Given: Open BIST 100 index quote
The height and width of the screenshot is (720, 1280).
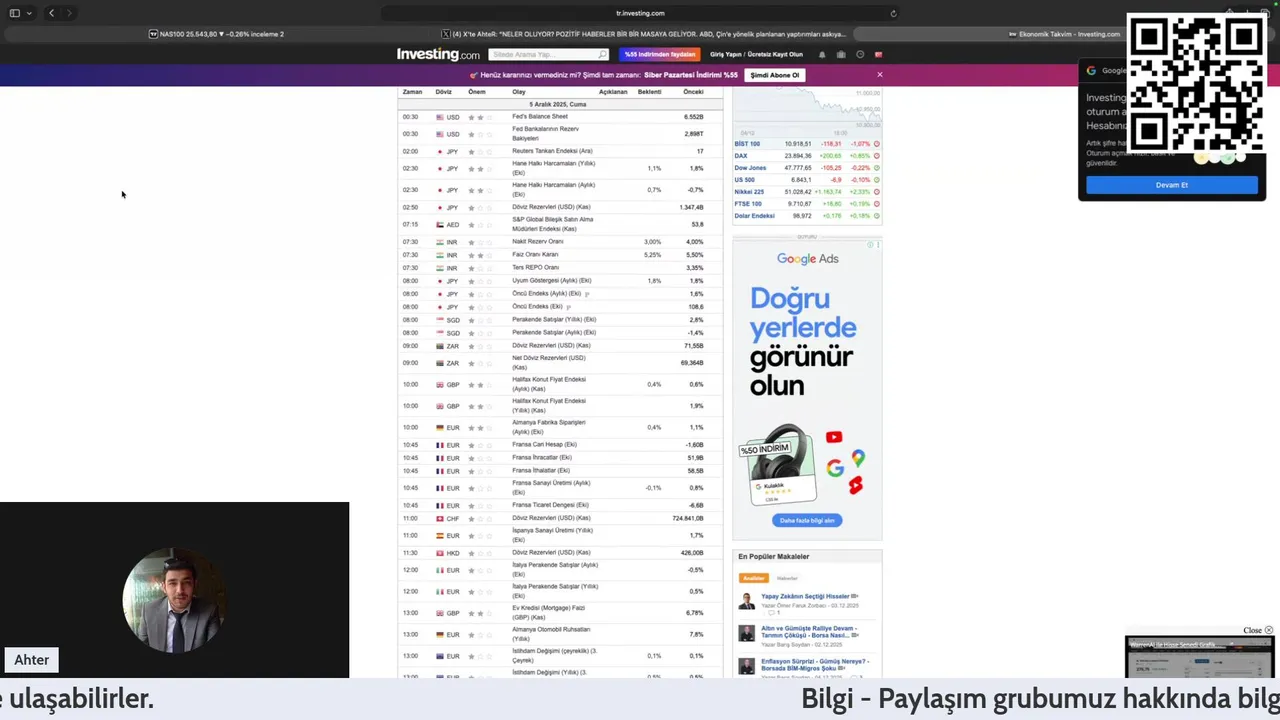Looking at the screenshot, I should pos(747,144).
